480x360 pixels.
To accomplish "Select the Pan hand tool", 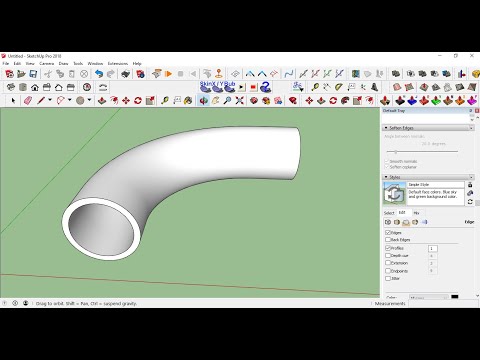I will (215, 100).
